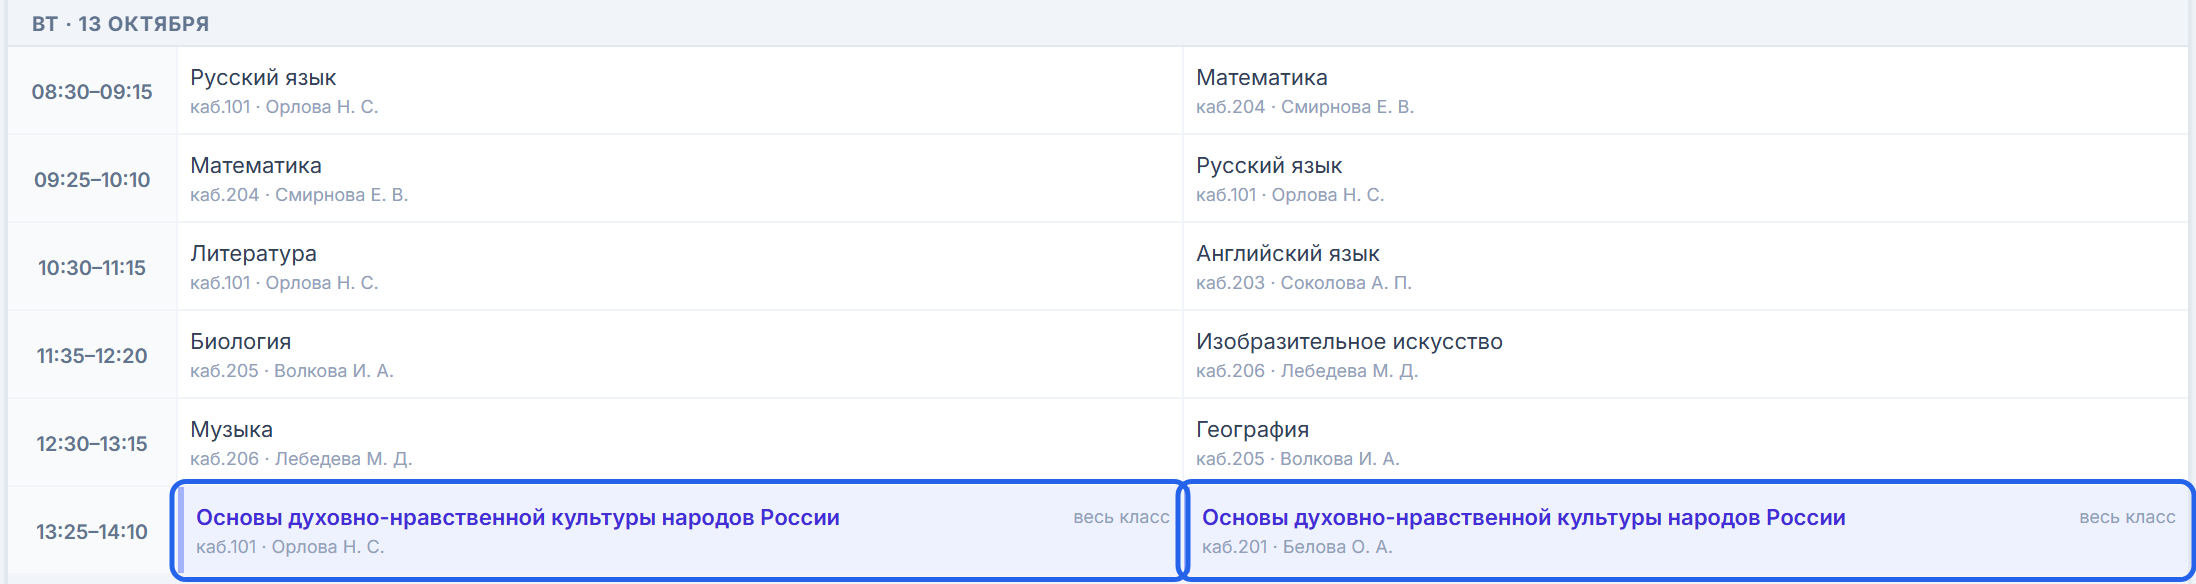Viewport: 2196px width, 584px height.
Task: Click "каб.205 · Волкова И. А." under Биология
Action: coord(292,371)
